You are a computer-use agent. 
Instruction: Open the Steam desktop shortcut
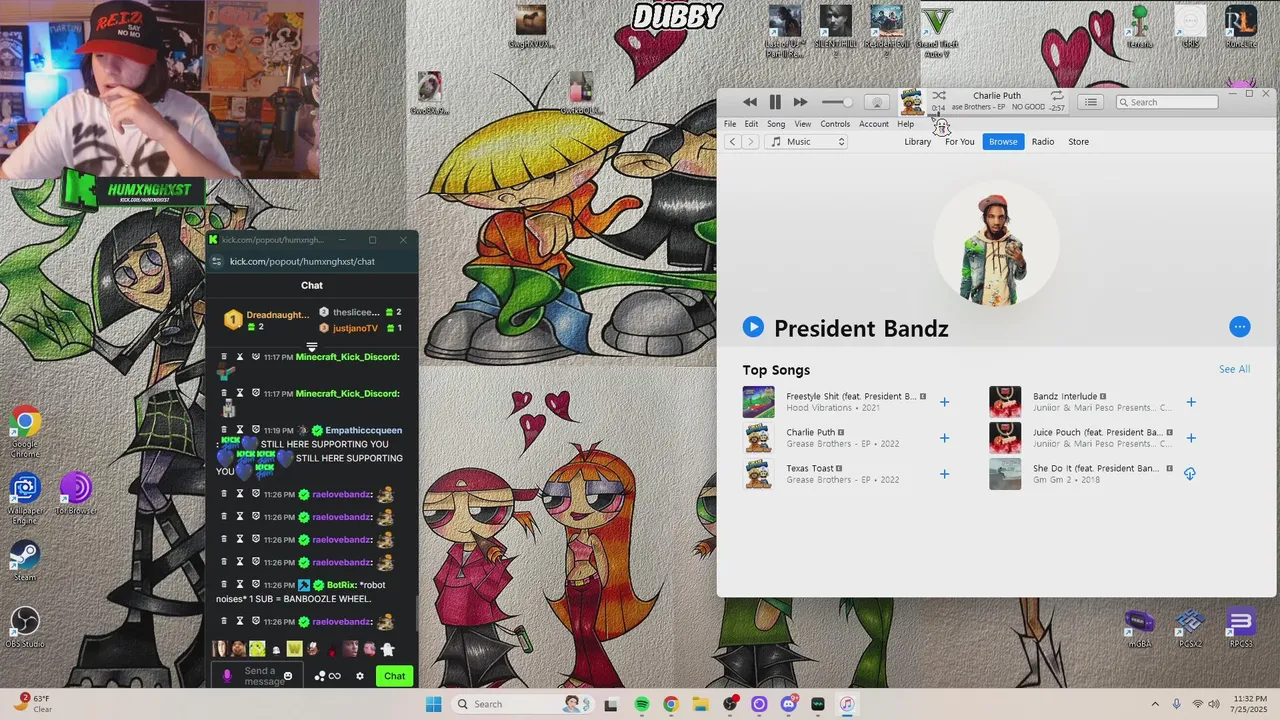point(24,561)
